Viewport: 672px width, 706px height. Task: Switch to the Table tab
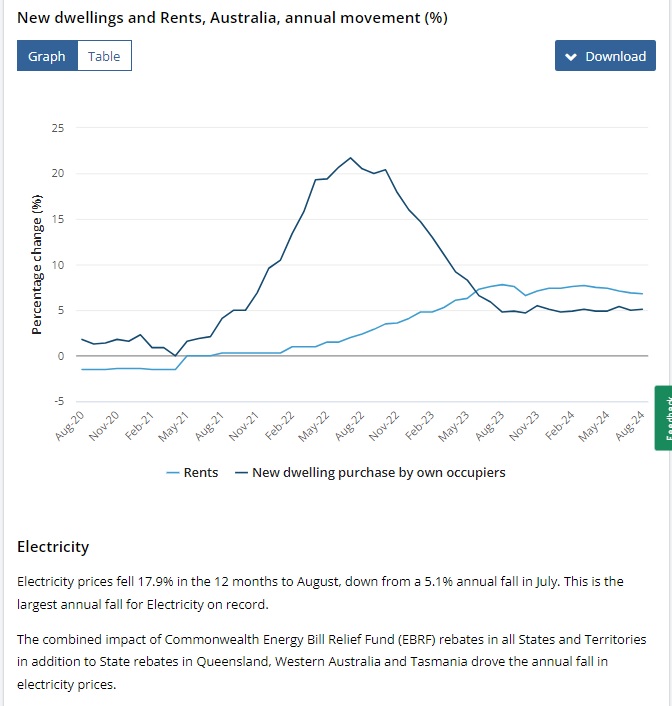pos(104,56)
